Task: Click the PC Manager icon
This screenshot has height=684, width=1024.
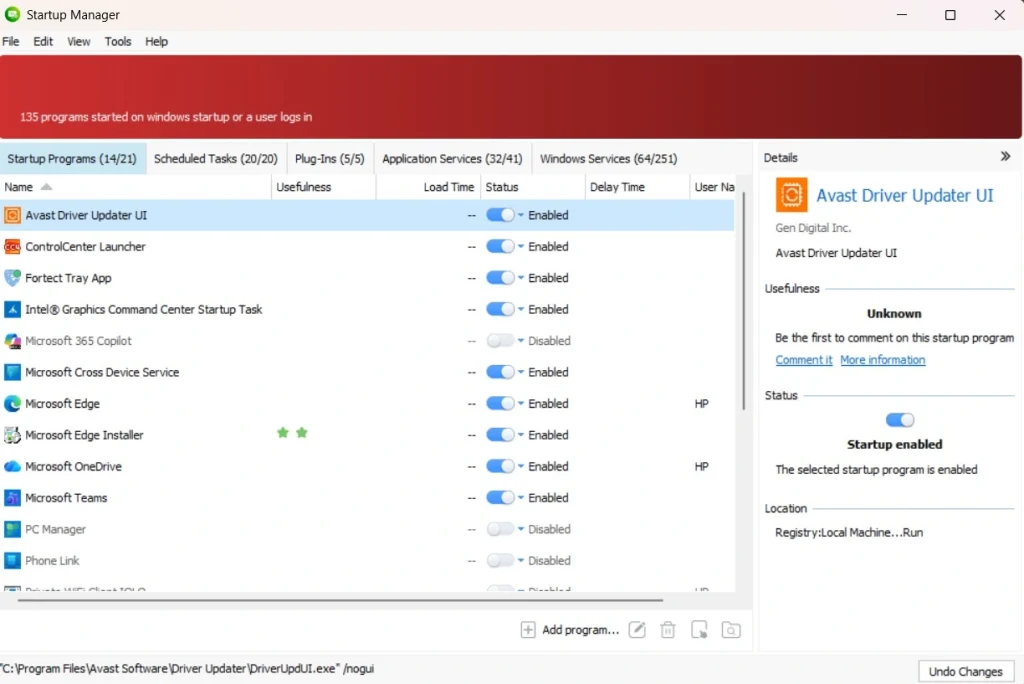Action: pyautogui.click(x=12, y=529)
